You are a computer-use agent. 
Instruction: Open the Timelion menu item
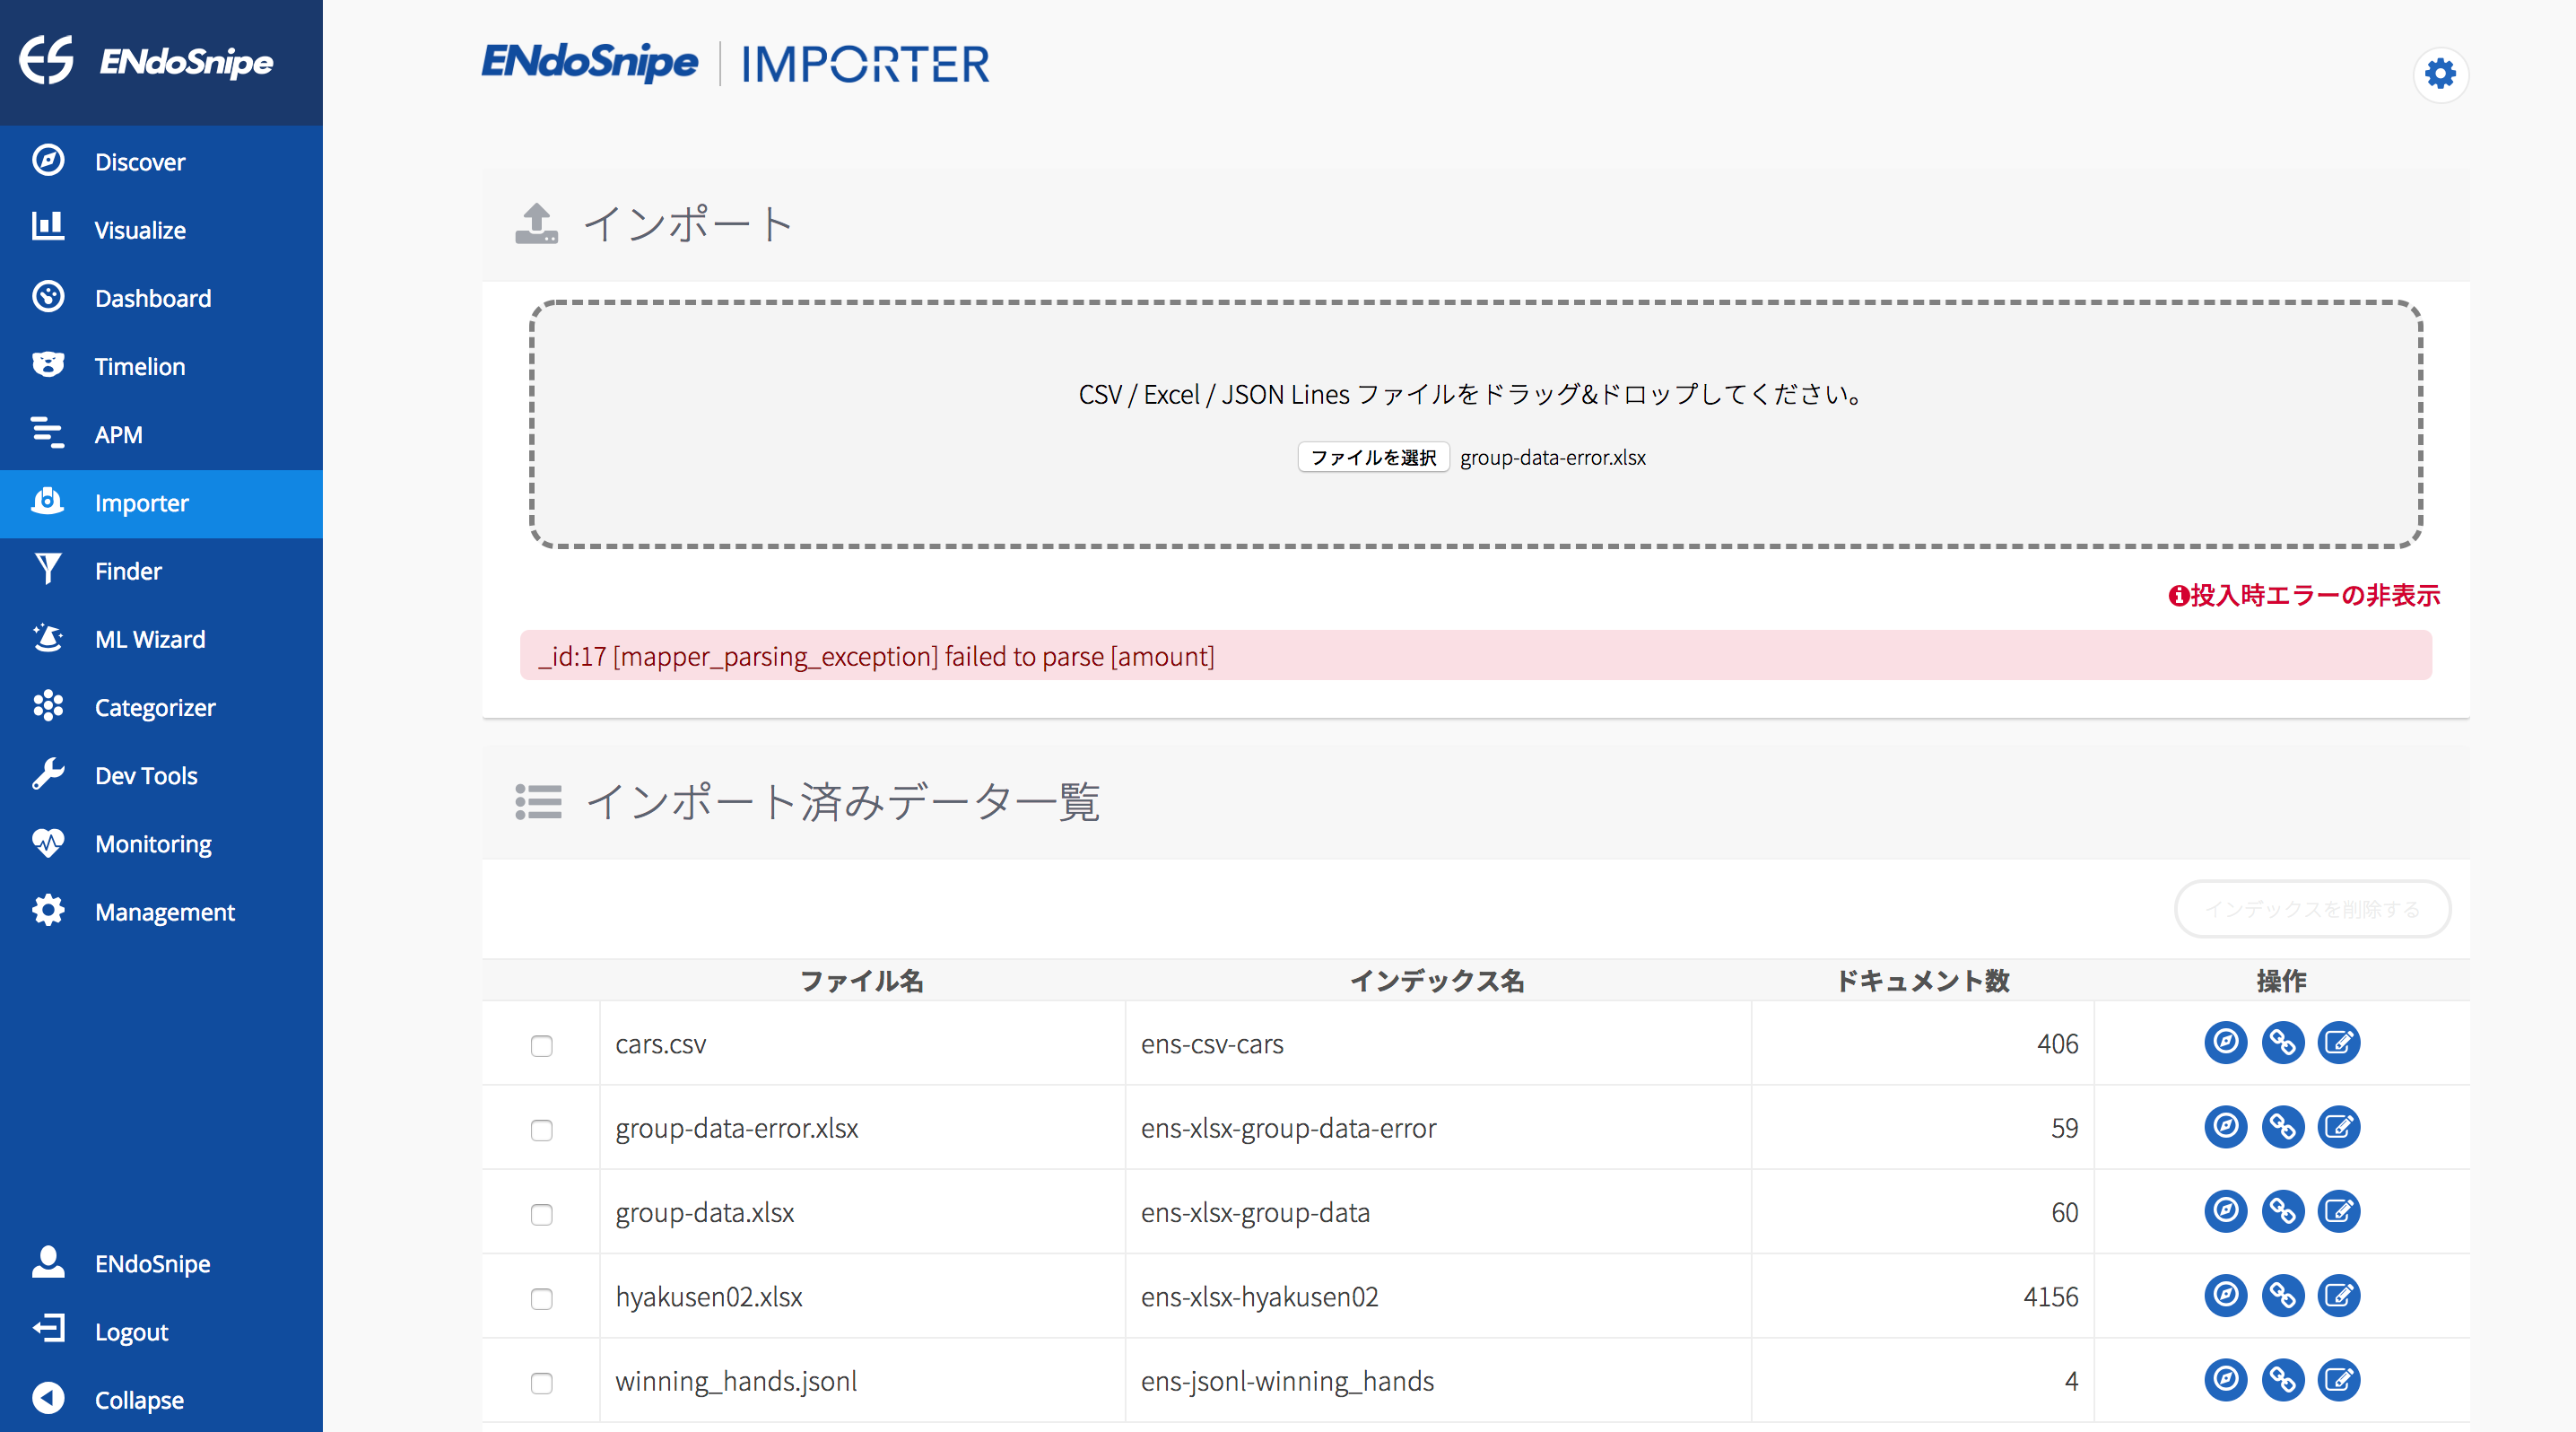(x=161, y=366)
